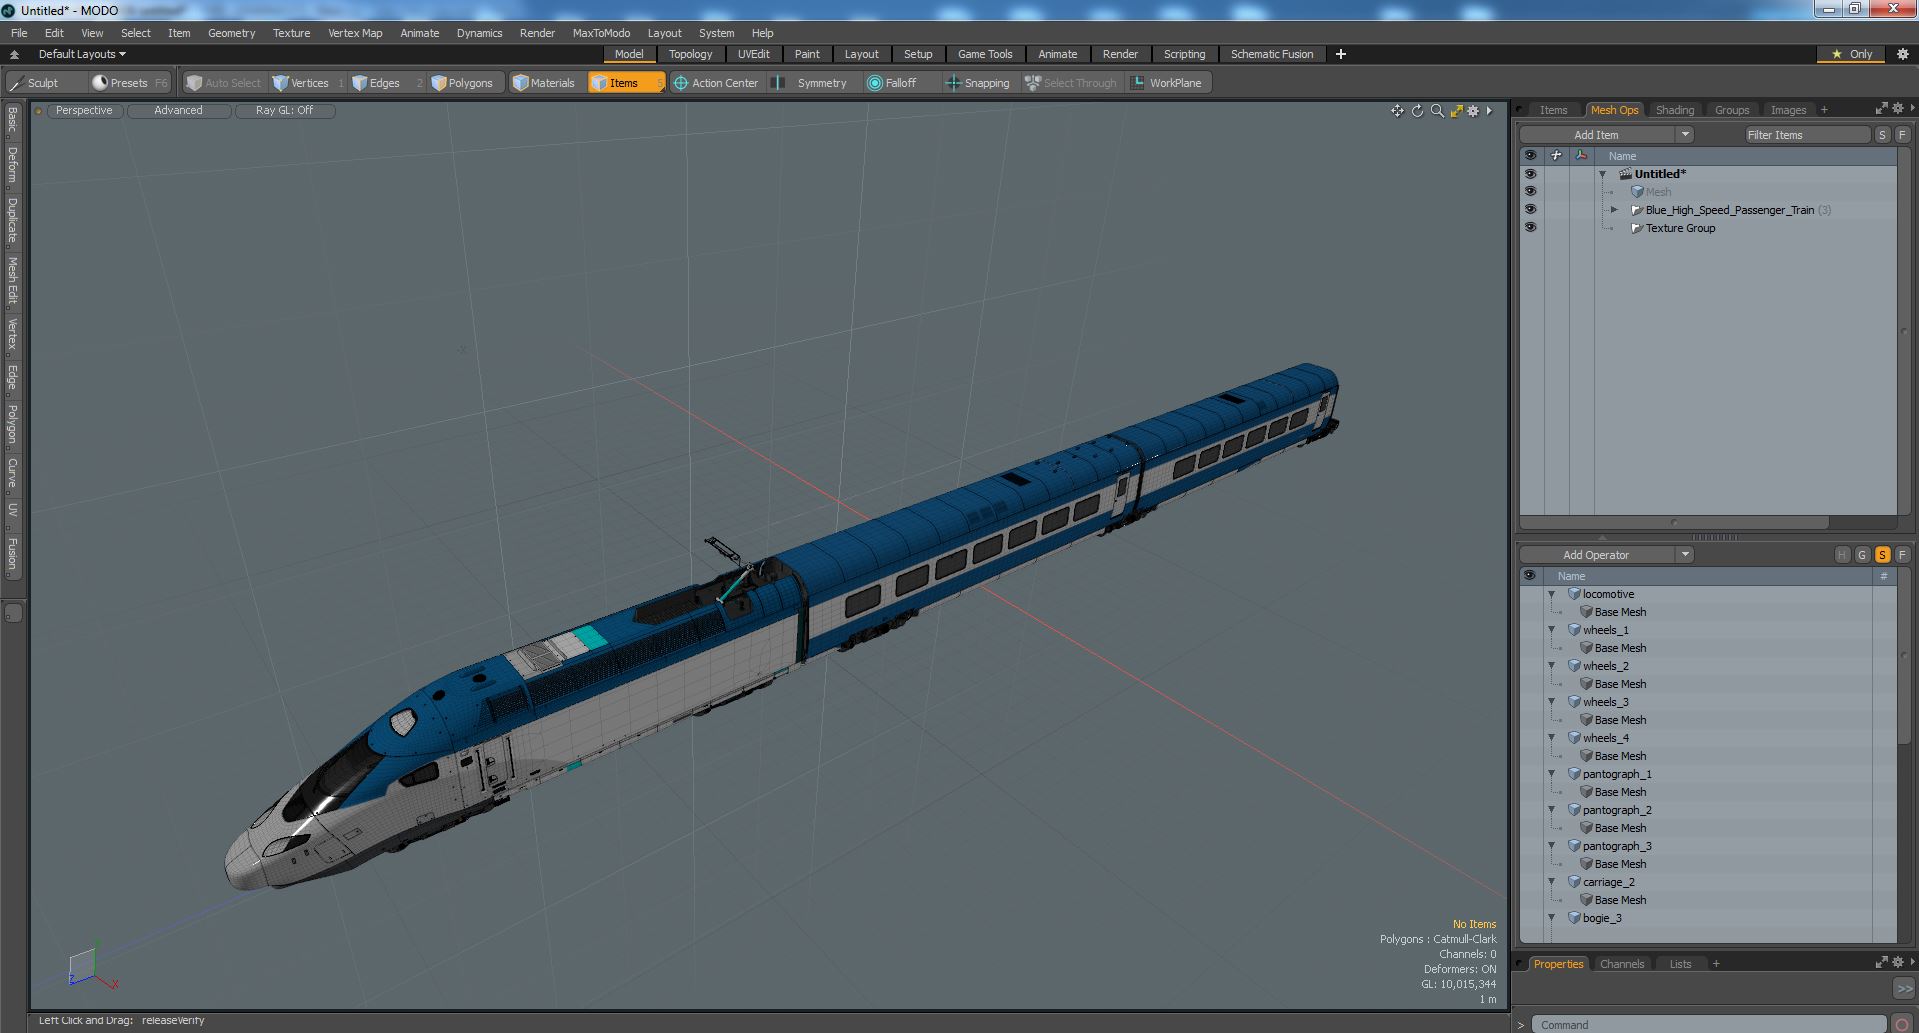Collapse the carriage_2 operator
Screen dimensions: 1919x1033
1552,882
